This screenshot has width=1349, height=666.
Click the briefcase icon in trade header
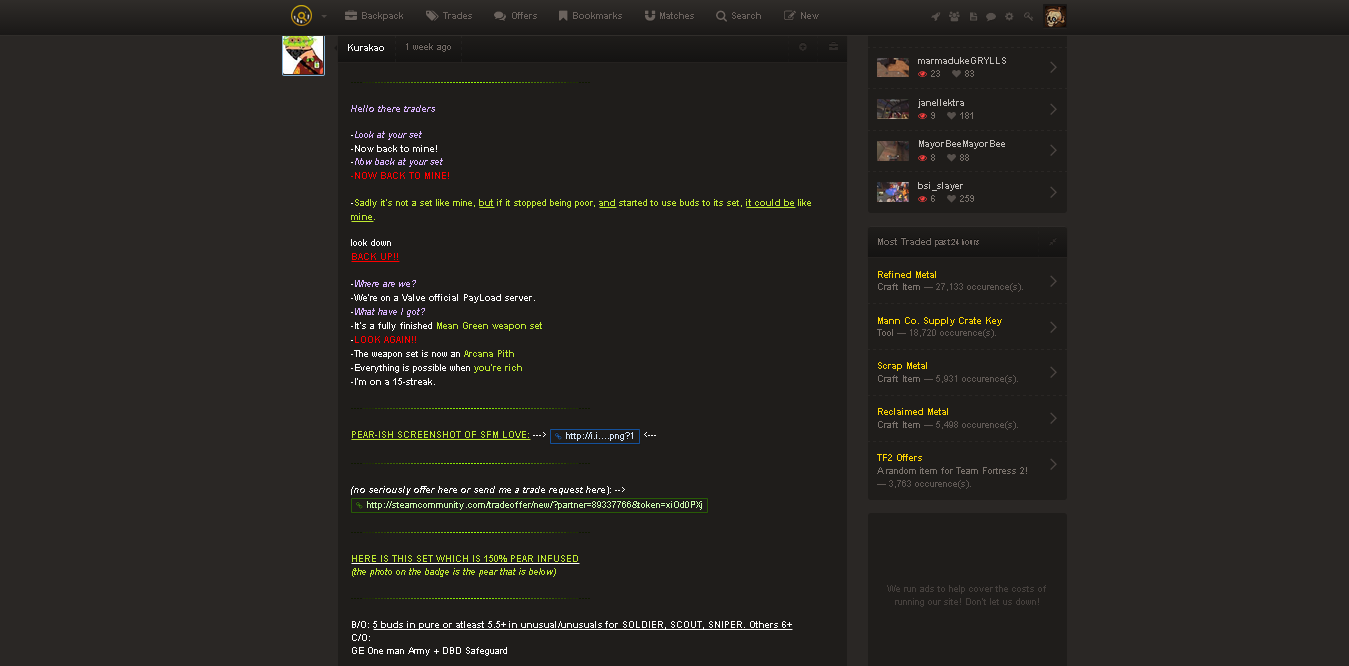(833, 47)
